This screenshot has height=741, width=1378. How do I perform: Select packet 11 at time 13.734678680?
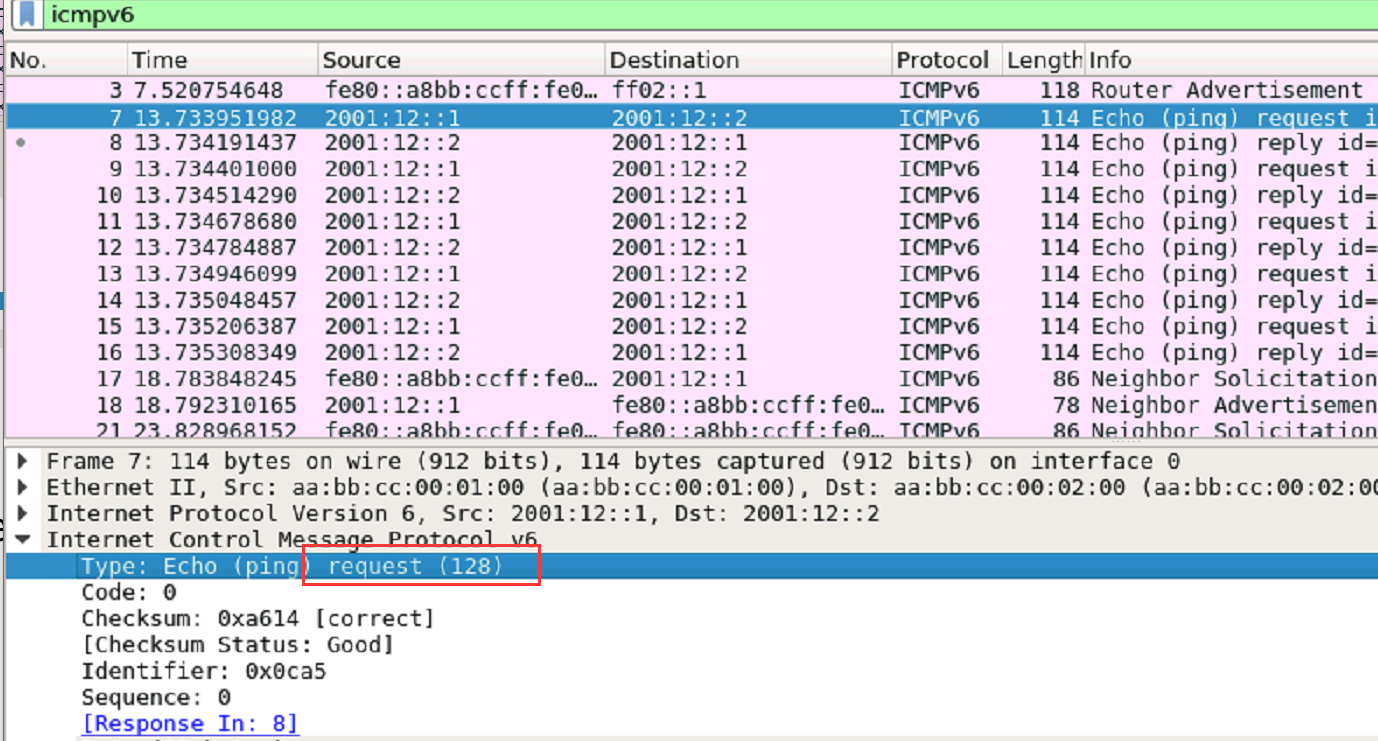[x=692, y=221]
